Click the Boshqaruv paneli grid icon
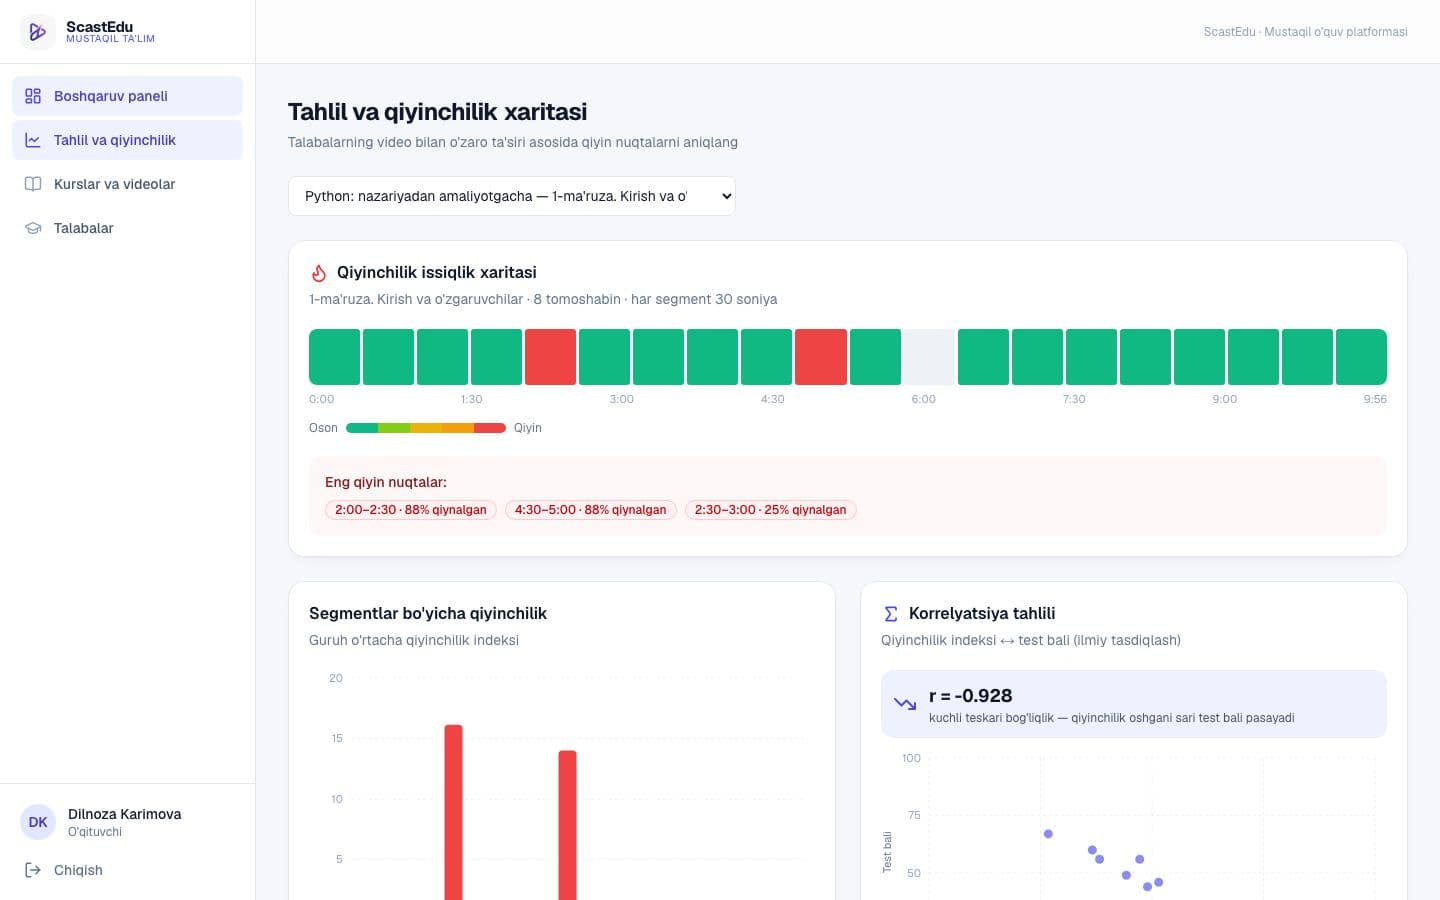Image resolution: width=1440 pixels, height=900 pixels. 33,96
